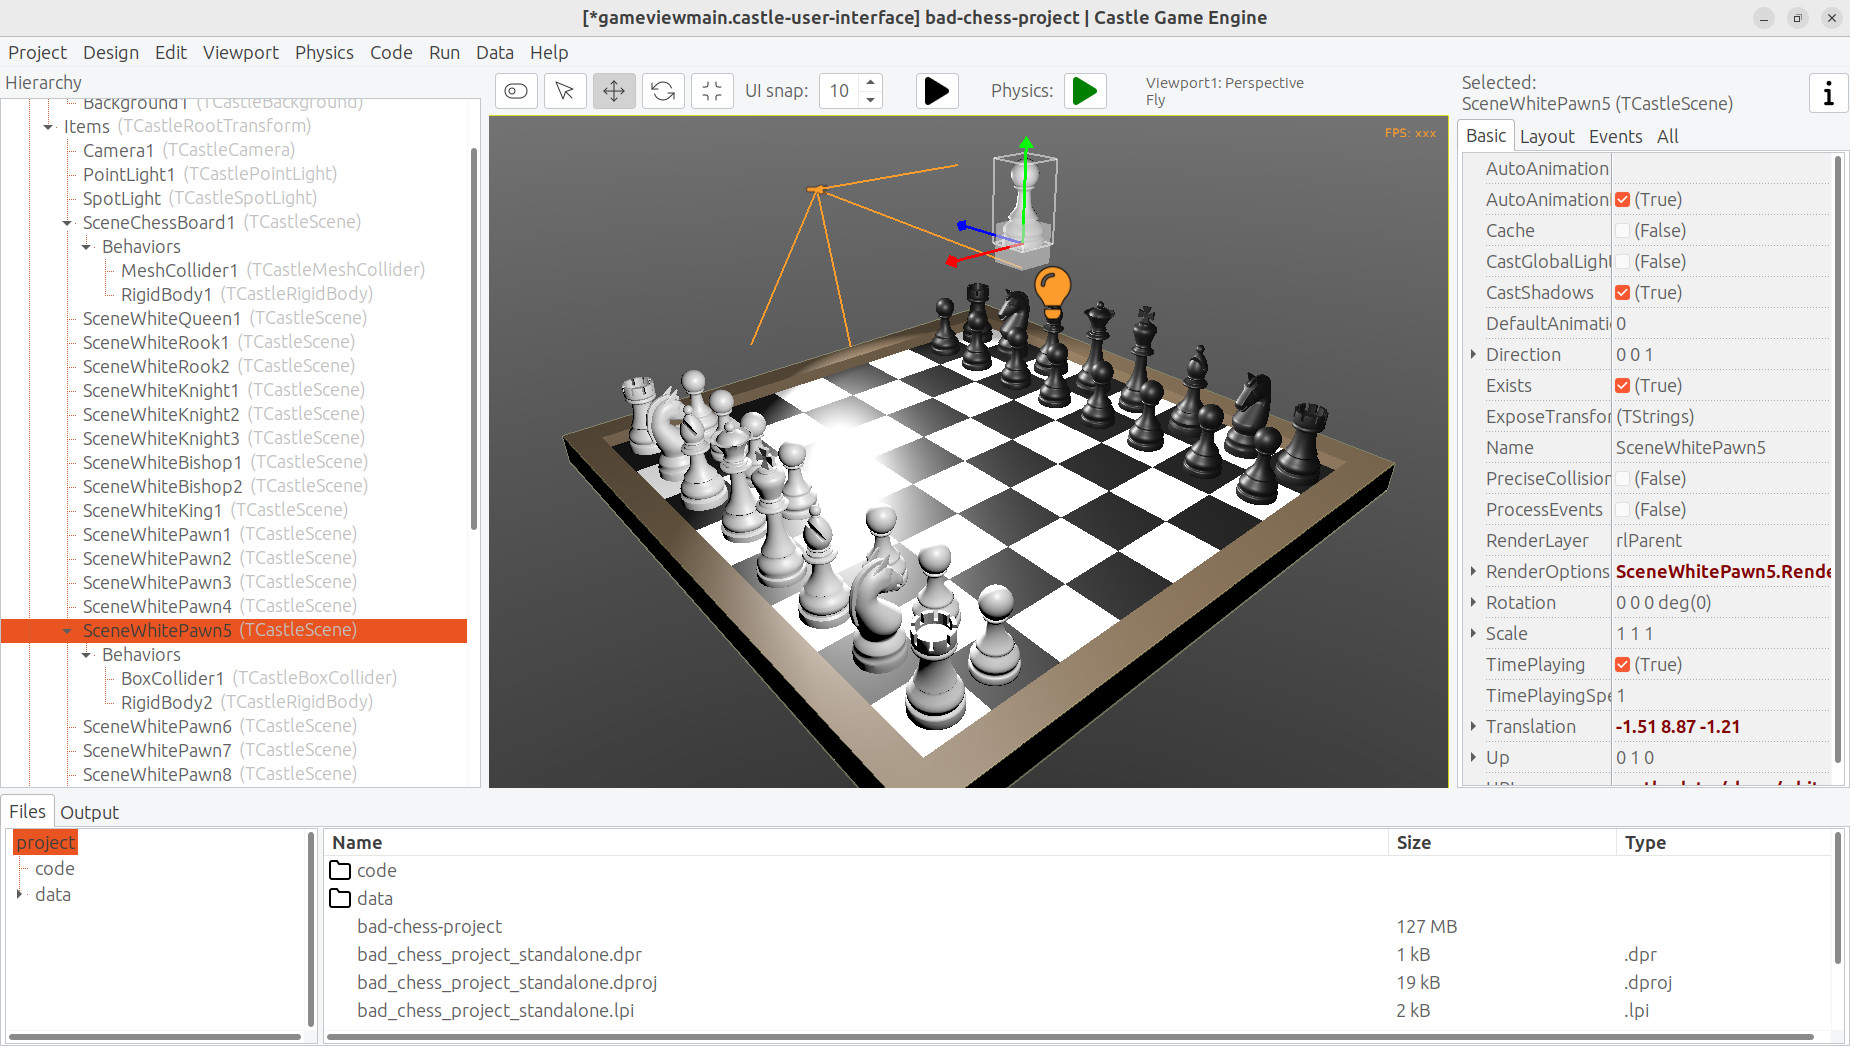Edit the Name value SceneWhitePawn5

point(1721,448)
